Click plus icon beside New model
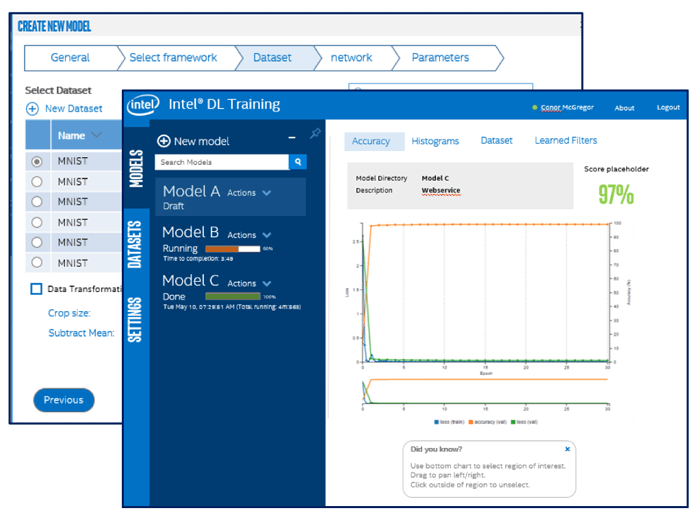Image resolution: width=700 pixels, height=517 pixels. coord(163,141)
